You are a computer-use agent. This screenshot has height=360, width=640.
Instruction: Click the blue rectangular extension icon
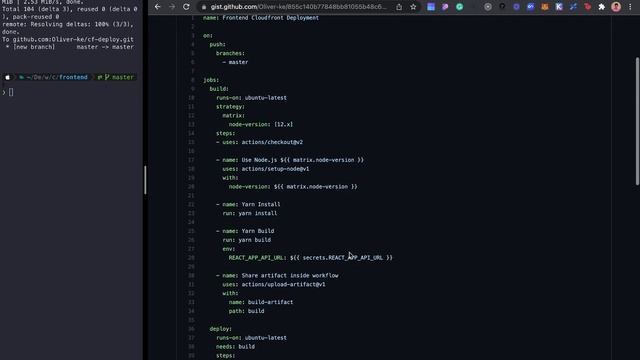point(530,7)
